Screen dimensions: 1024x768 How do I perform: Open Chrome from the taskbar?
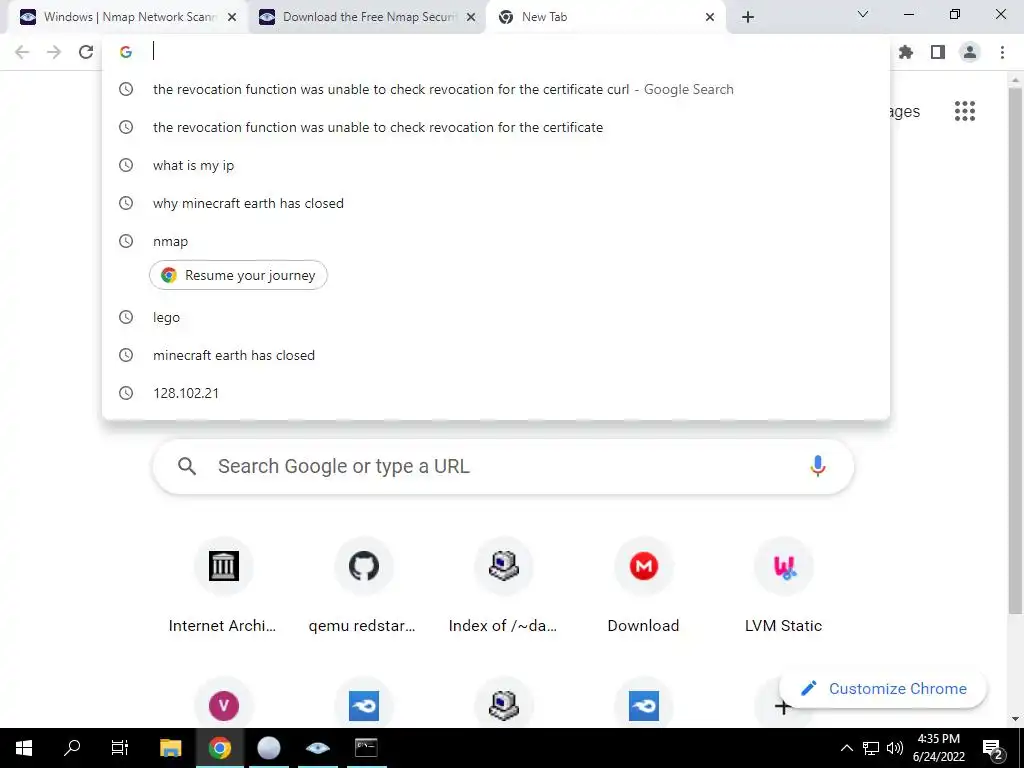(x=219, y=748)
